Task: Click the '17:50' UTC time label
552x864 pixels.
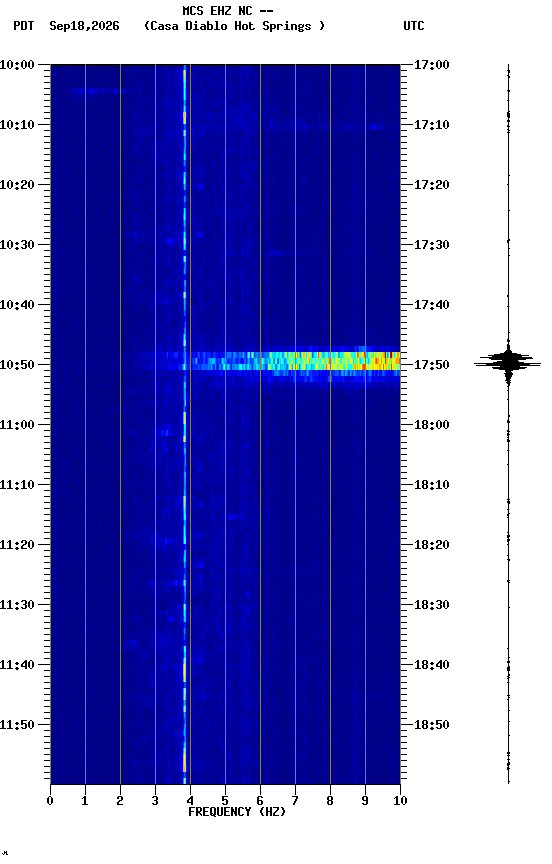Action: coord(432,365)
